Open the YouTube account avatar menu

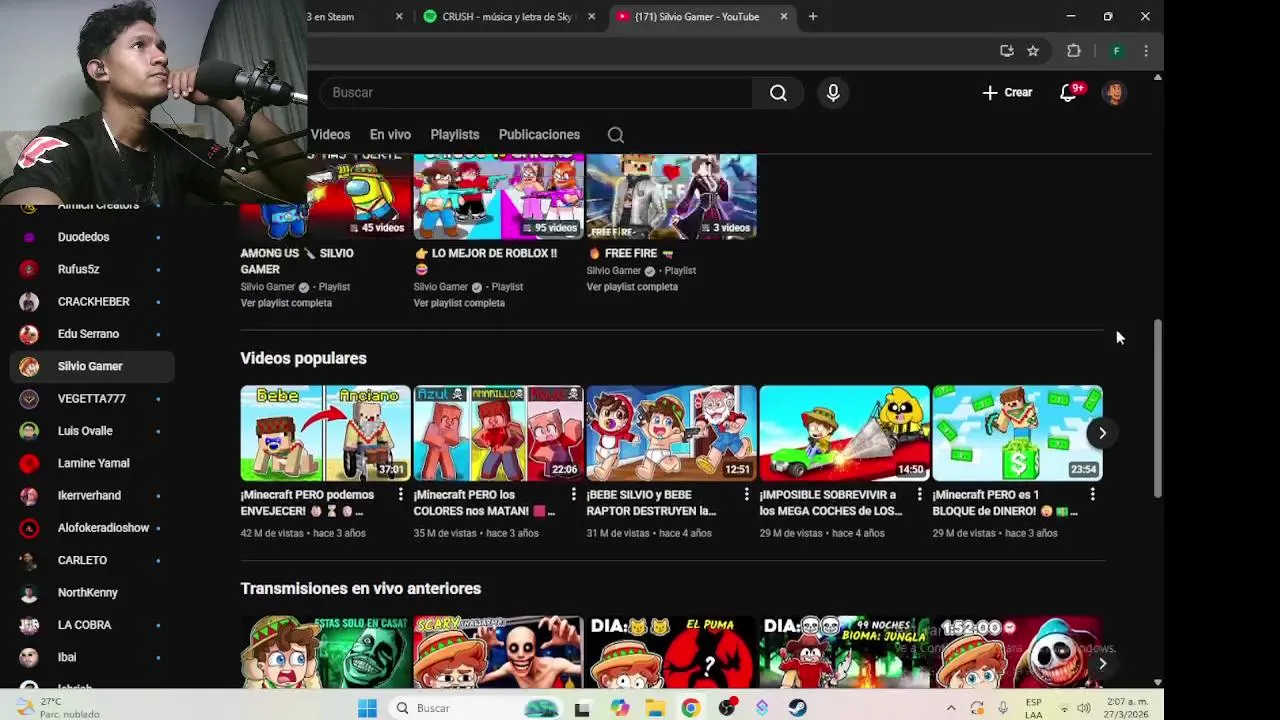[1114, 93]
